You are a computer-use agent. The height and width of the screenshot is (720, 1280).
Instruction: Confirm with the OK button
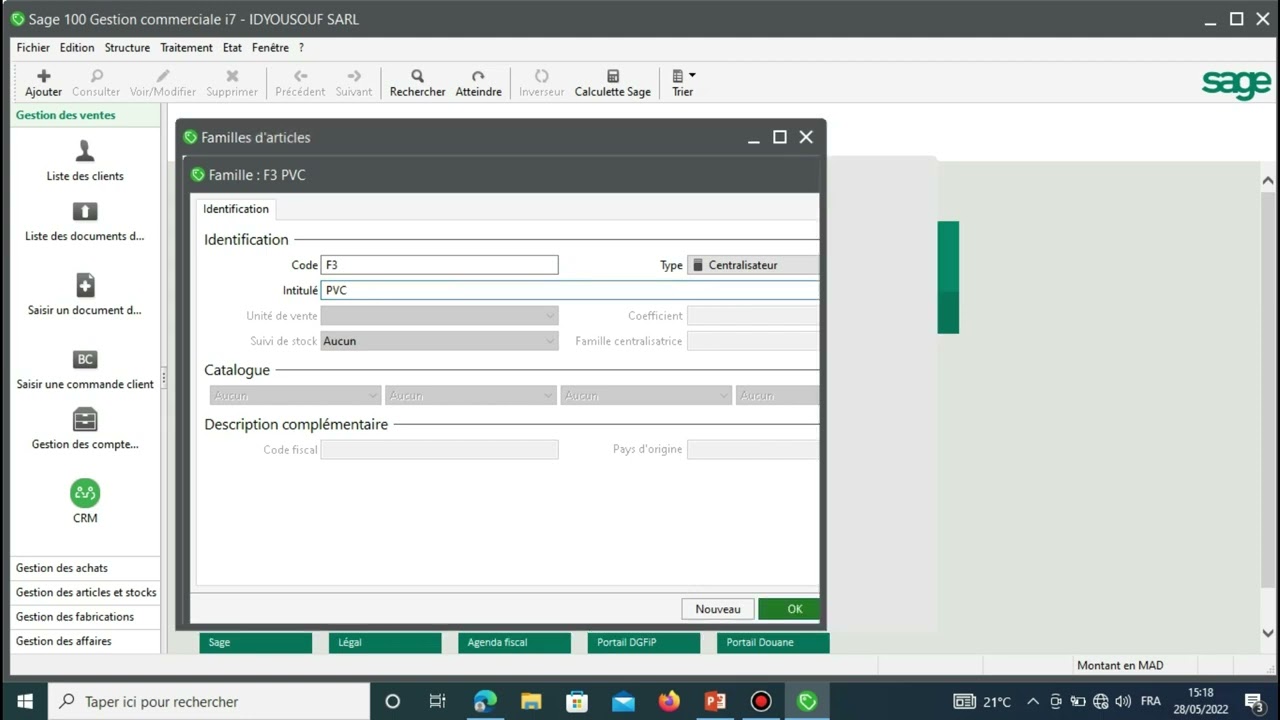click(789, 609)
